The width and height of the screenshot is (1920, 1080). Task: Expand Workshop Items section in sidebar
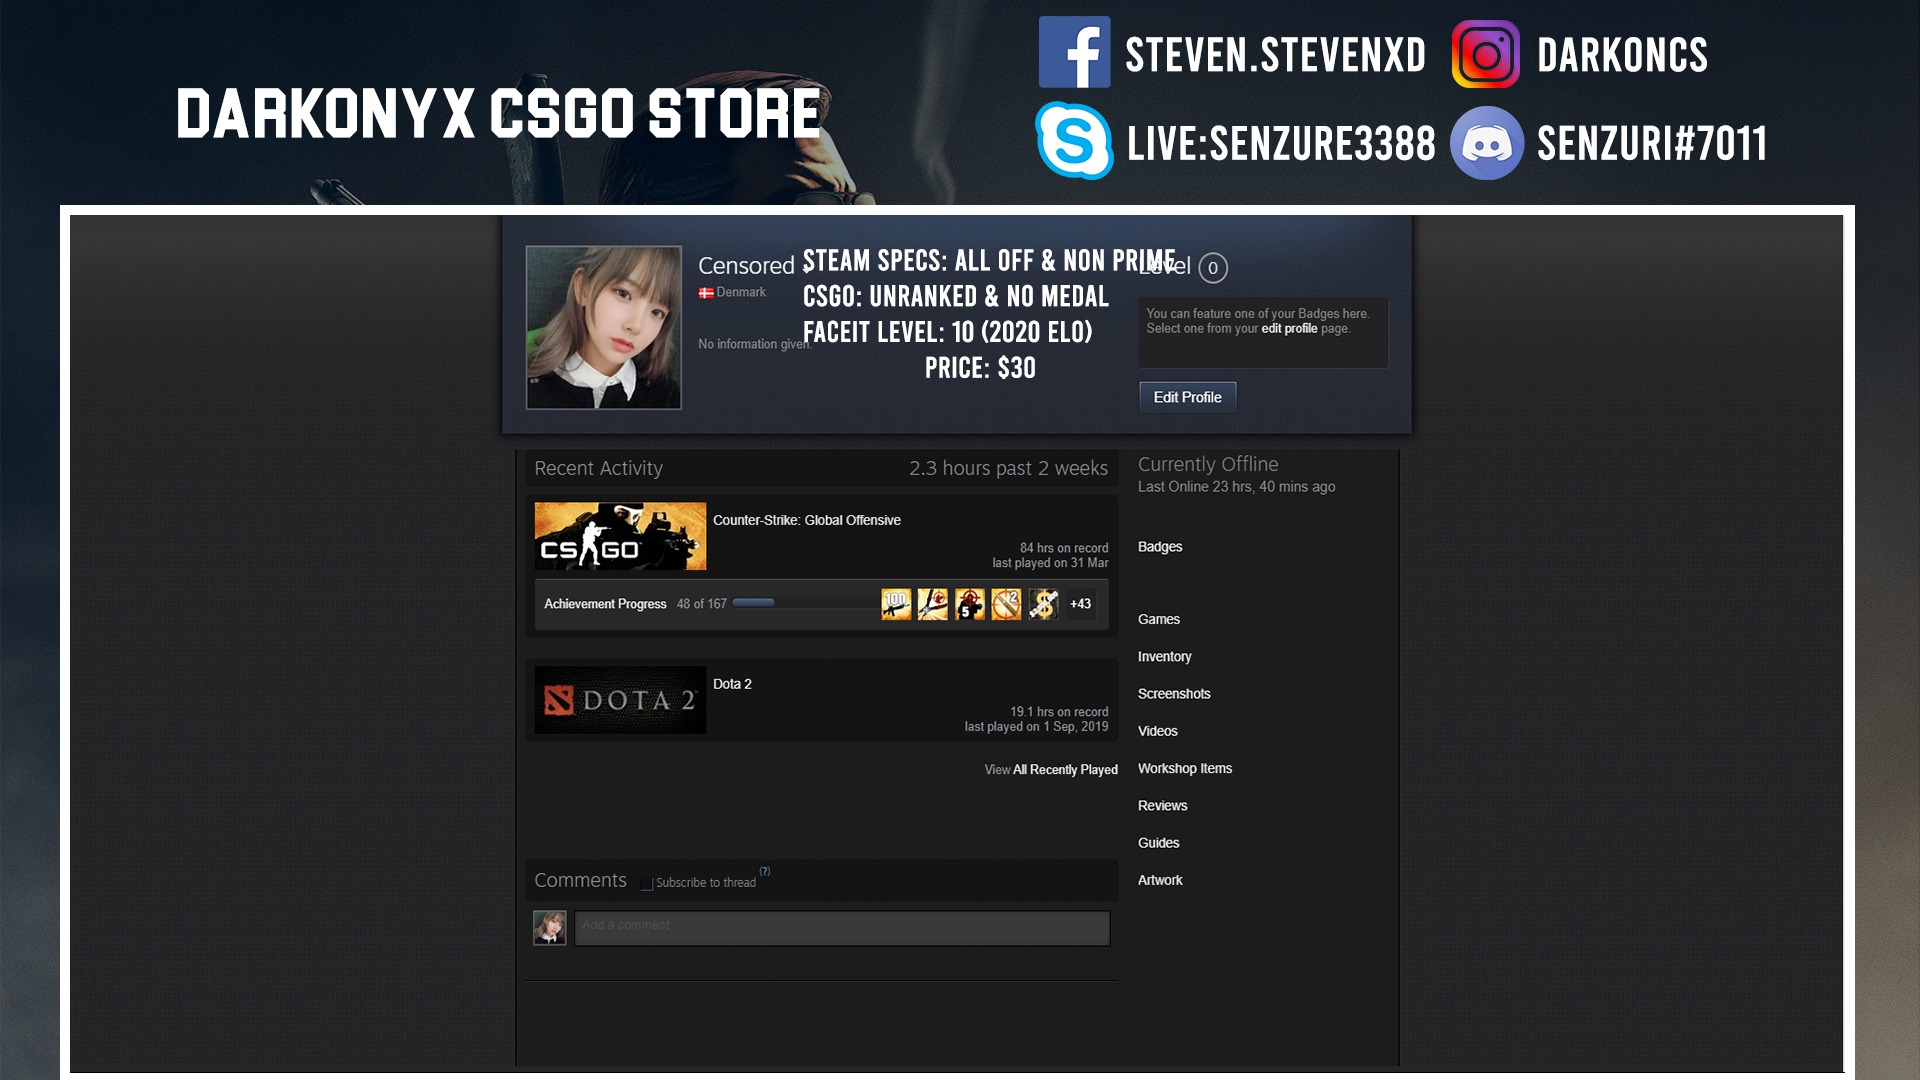point(1184,767)
